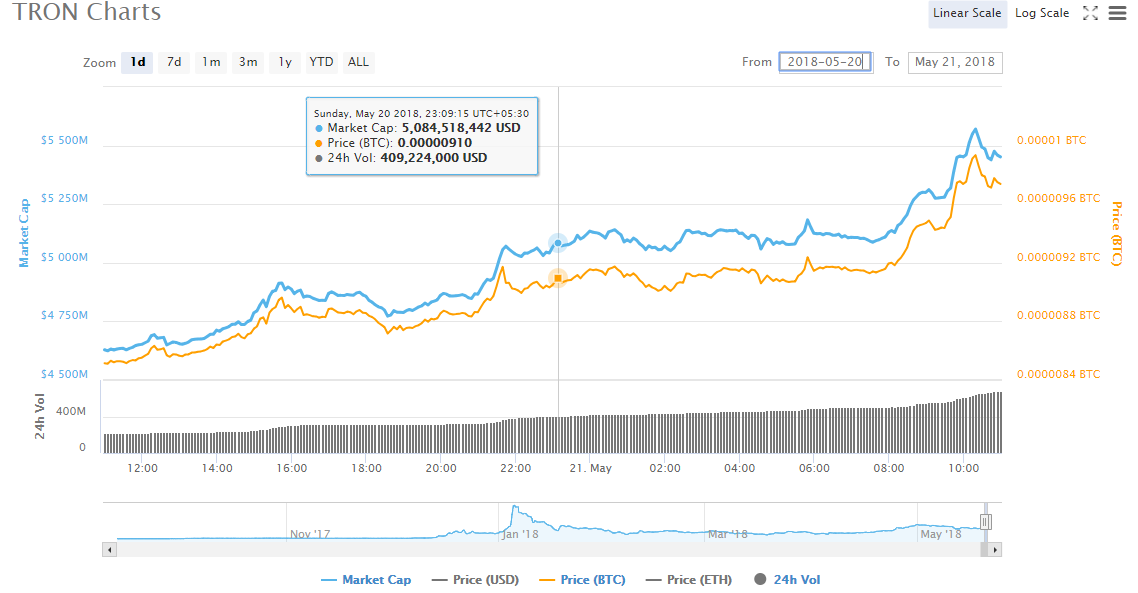Click the Nov '17 navigator label
The width and height of the screenshot is (1138, 593).
tap(310, 534)
